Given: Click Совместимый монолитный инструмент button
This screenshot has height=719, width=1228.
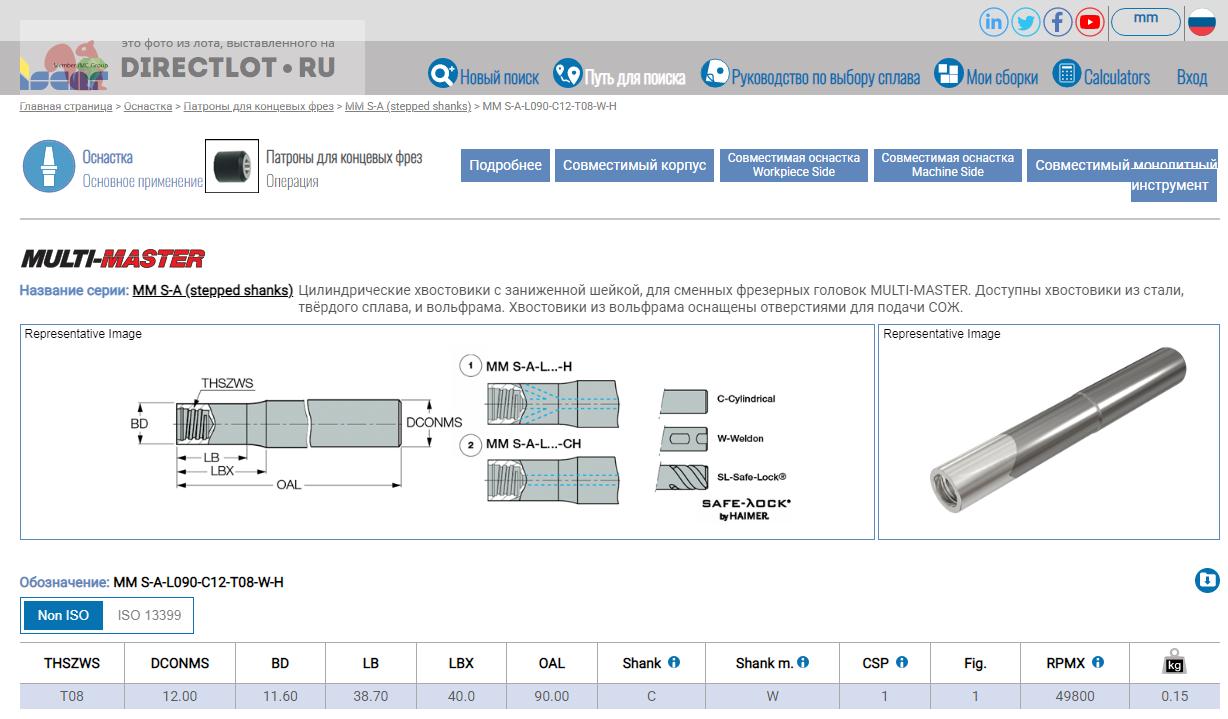Looking at the screenshot, I should coord(1124,175).
